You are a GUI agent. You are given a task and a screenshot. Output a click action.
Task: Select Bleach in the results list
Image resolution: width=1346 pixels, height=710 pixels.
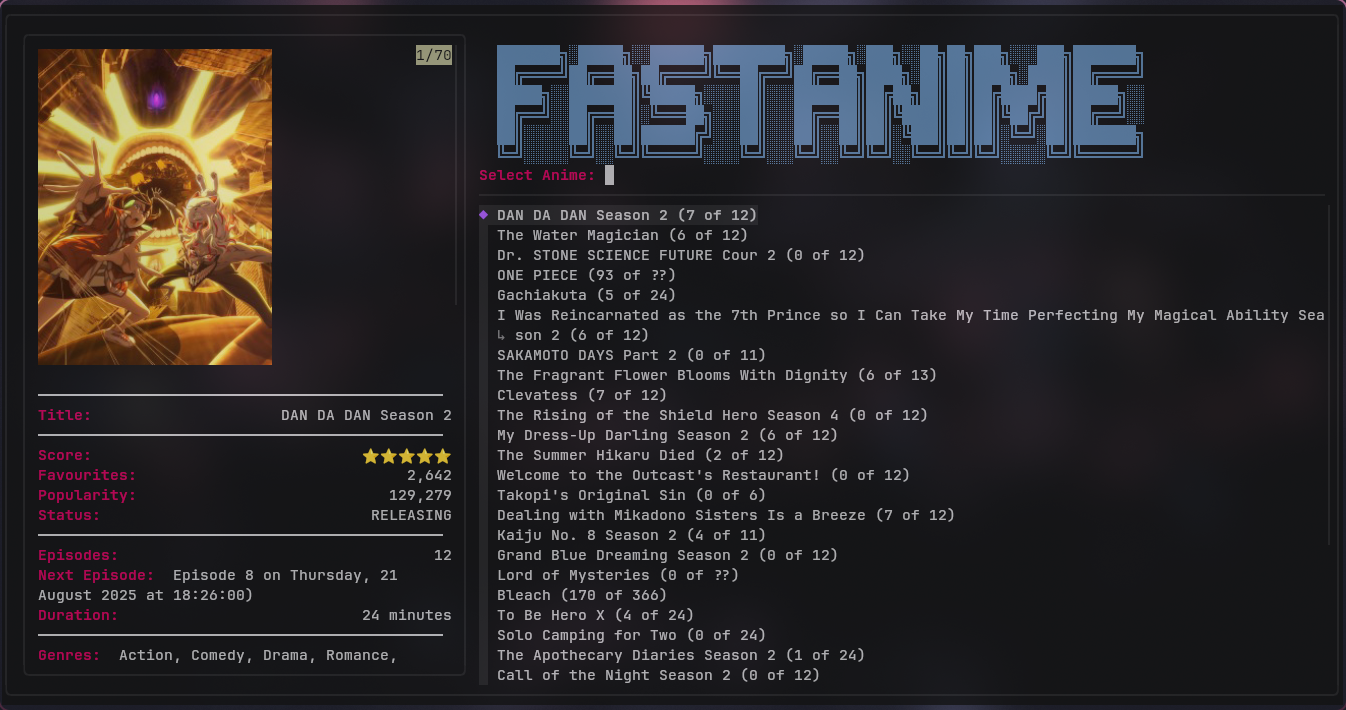tap(580, 595)
